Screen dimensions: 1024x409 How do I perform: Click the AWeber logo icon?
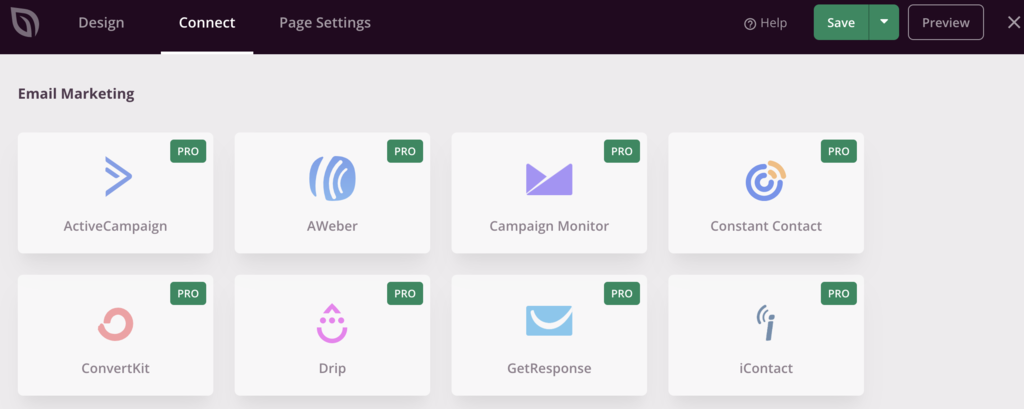tap(332, 178)
